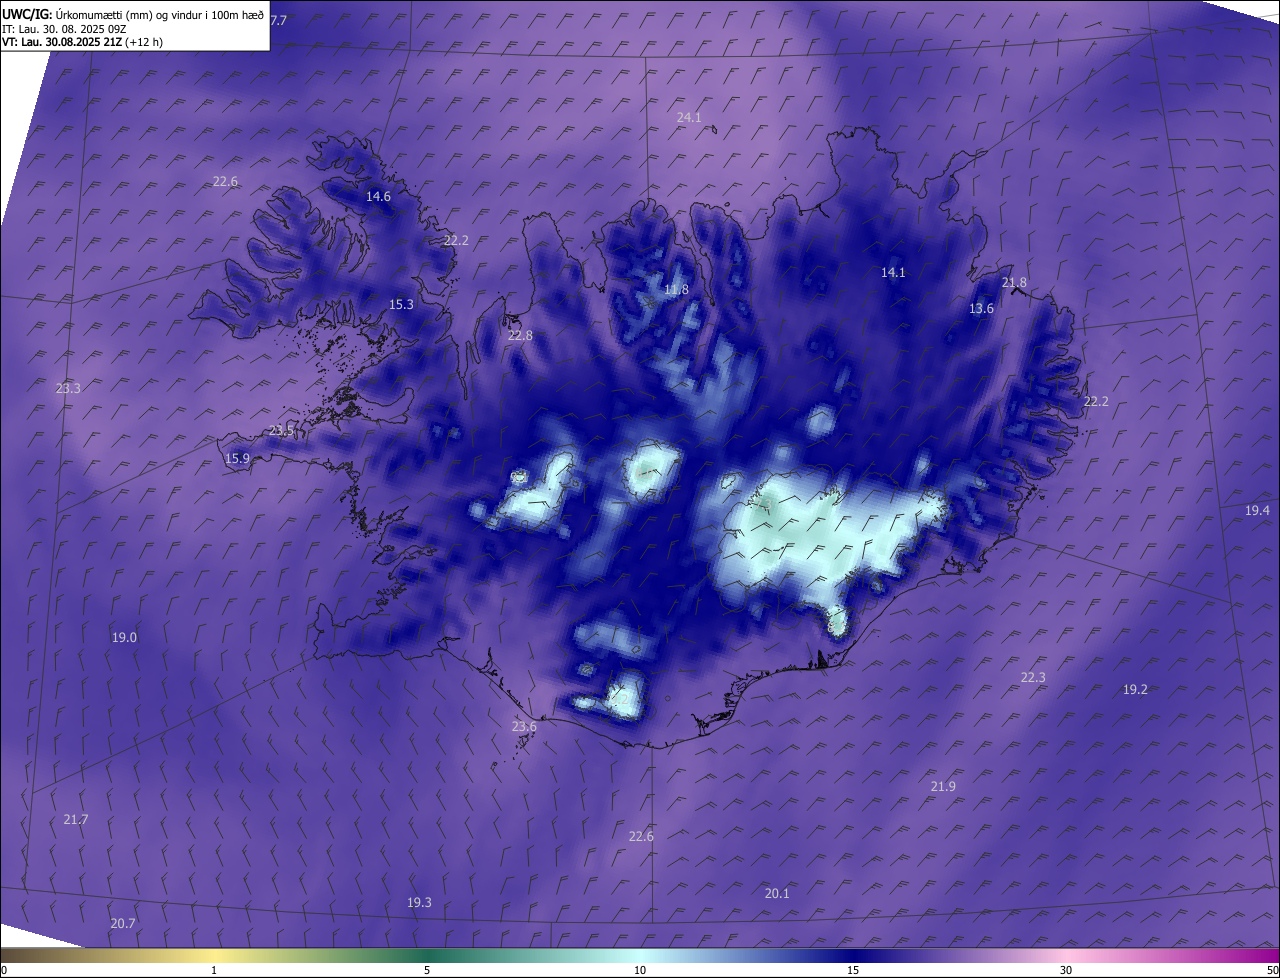Click the 23.5 value label

tap(281, 431)
